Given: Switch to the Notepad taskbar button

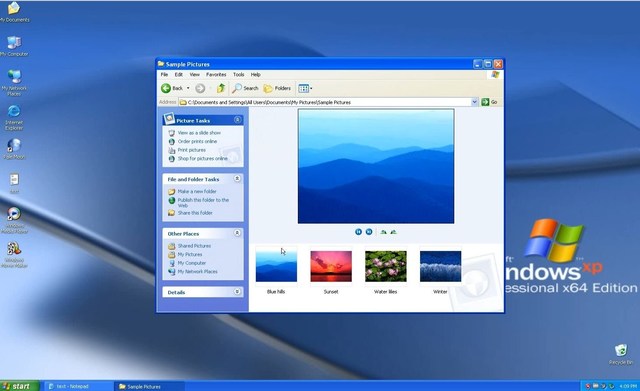Looking at the screenshot, I should click(78, 386).
